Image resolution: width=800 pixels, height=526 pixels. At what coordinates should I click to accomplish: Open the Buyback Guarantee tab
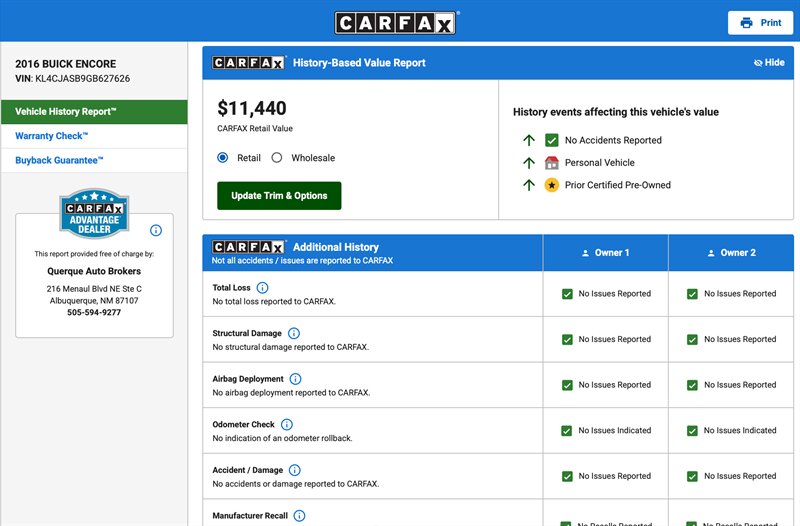click(94, 160)
